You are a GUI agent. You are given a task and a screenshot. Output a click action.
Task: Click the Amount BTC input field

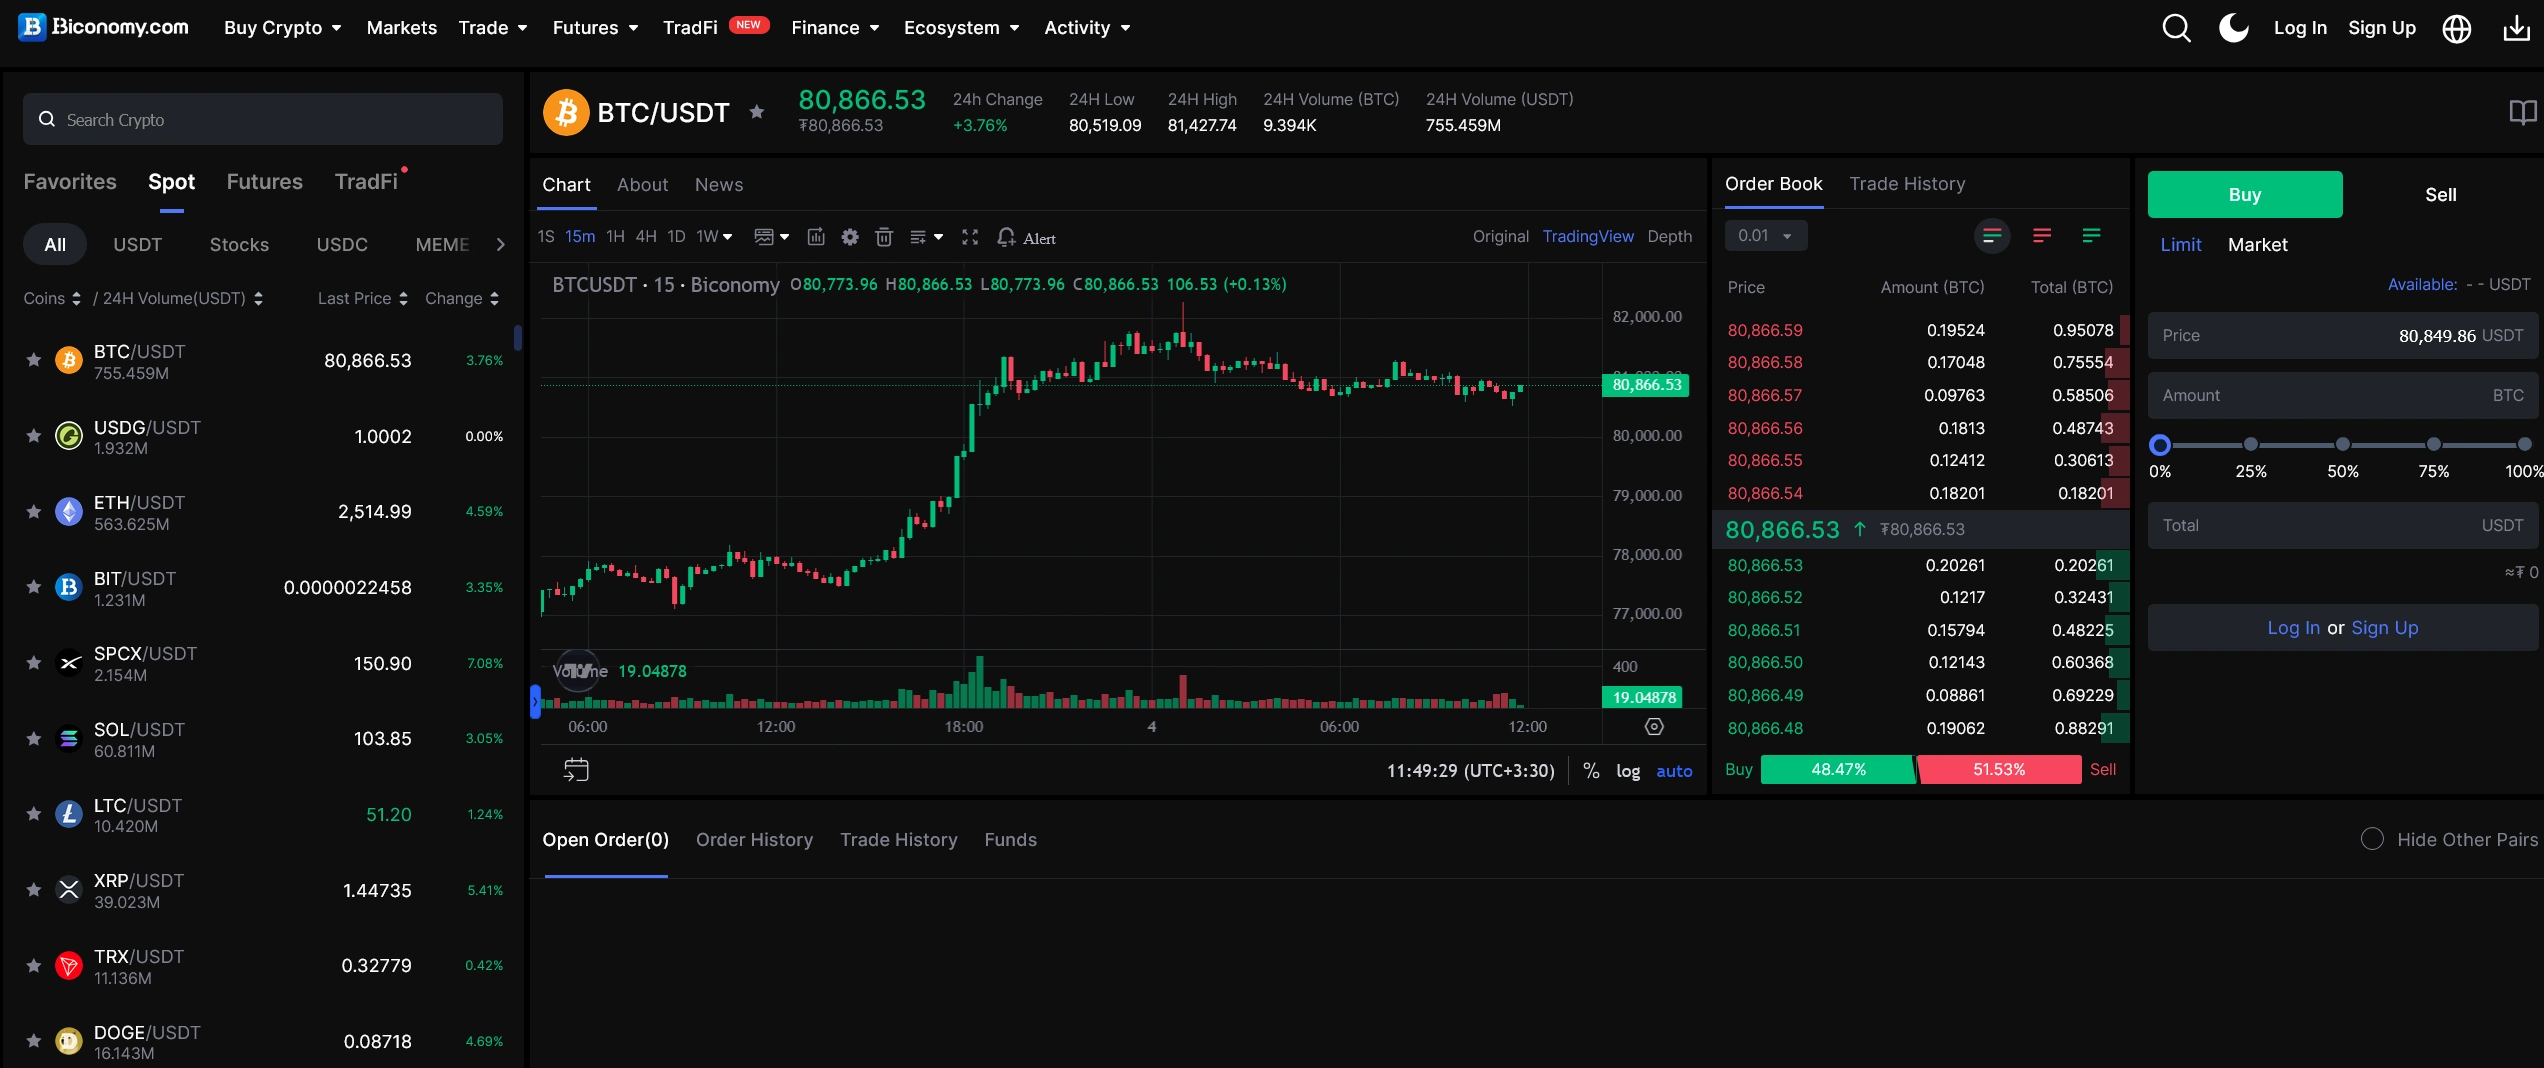2342,396
